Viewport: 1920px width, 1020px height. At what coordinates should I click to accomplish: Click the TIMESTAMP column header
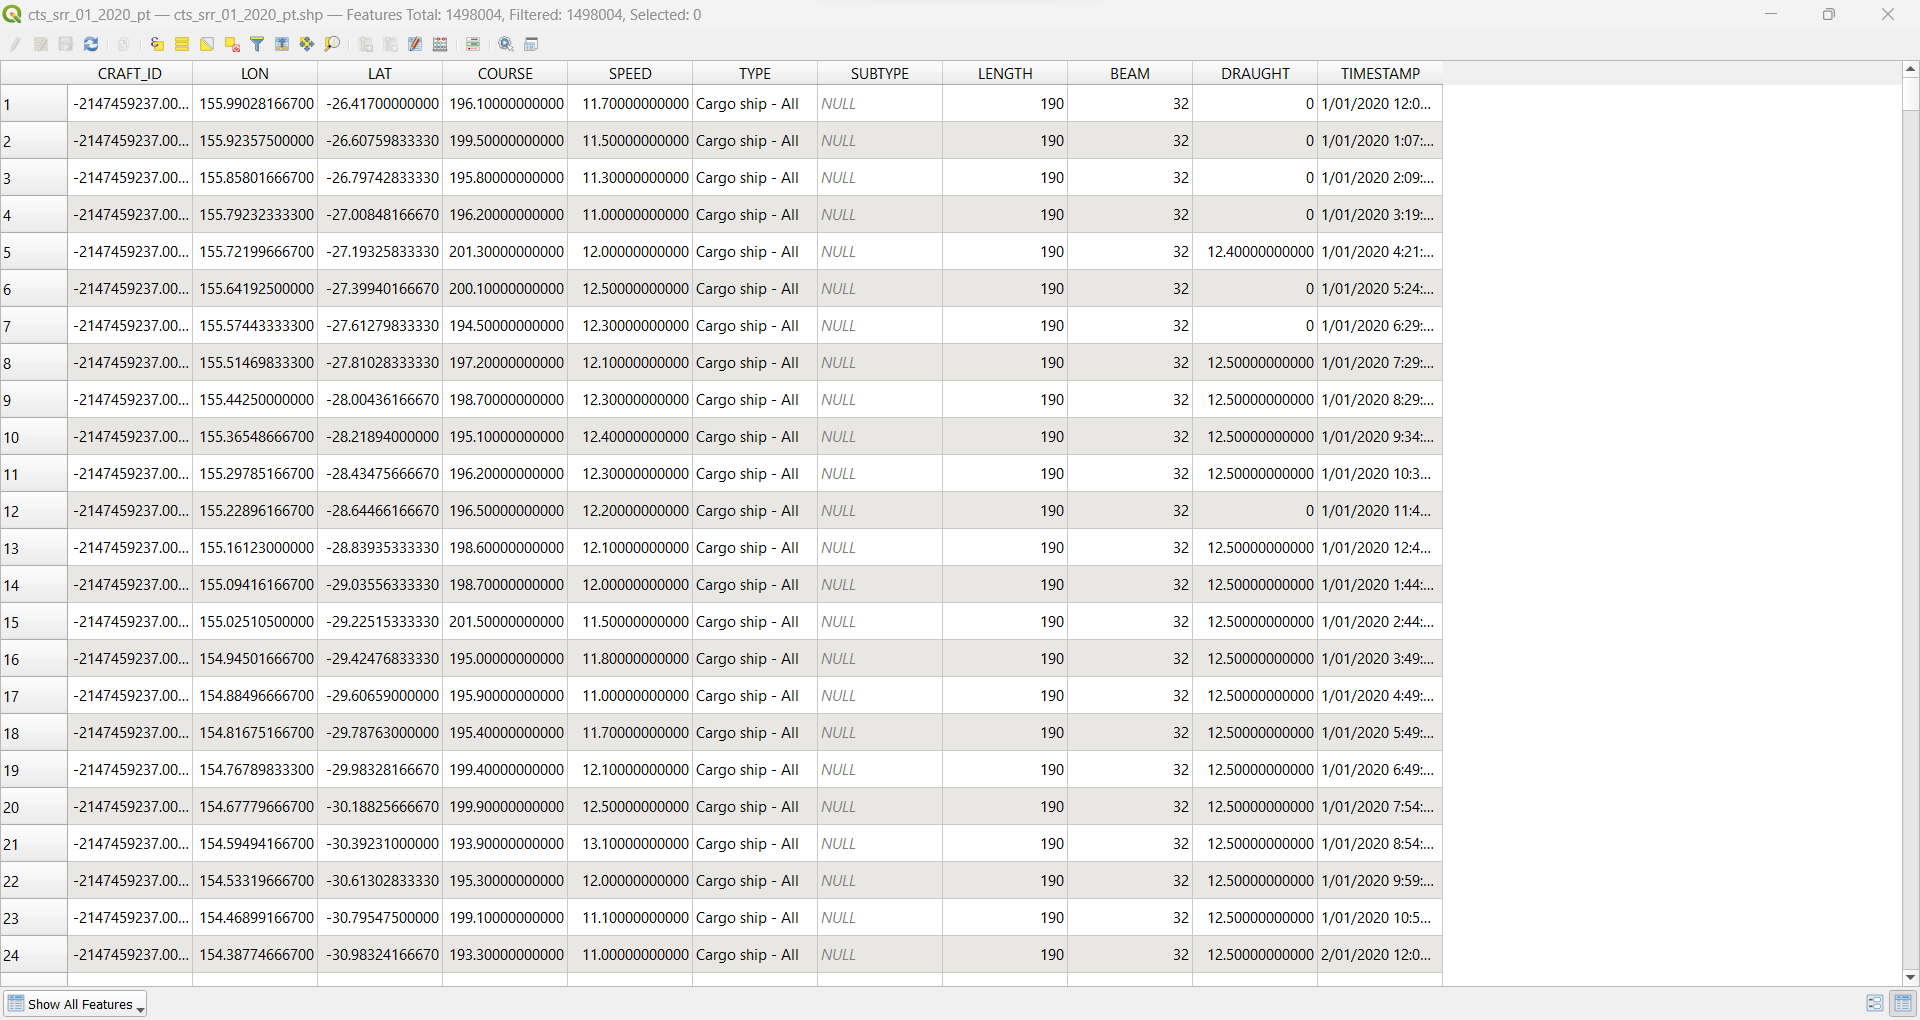click(1380, 73)
